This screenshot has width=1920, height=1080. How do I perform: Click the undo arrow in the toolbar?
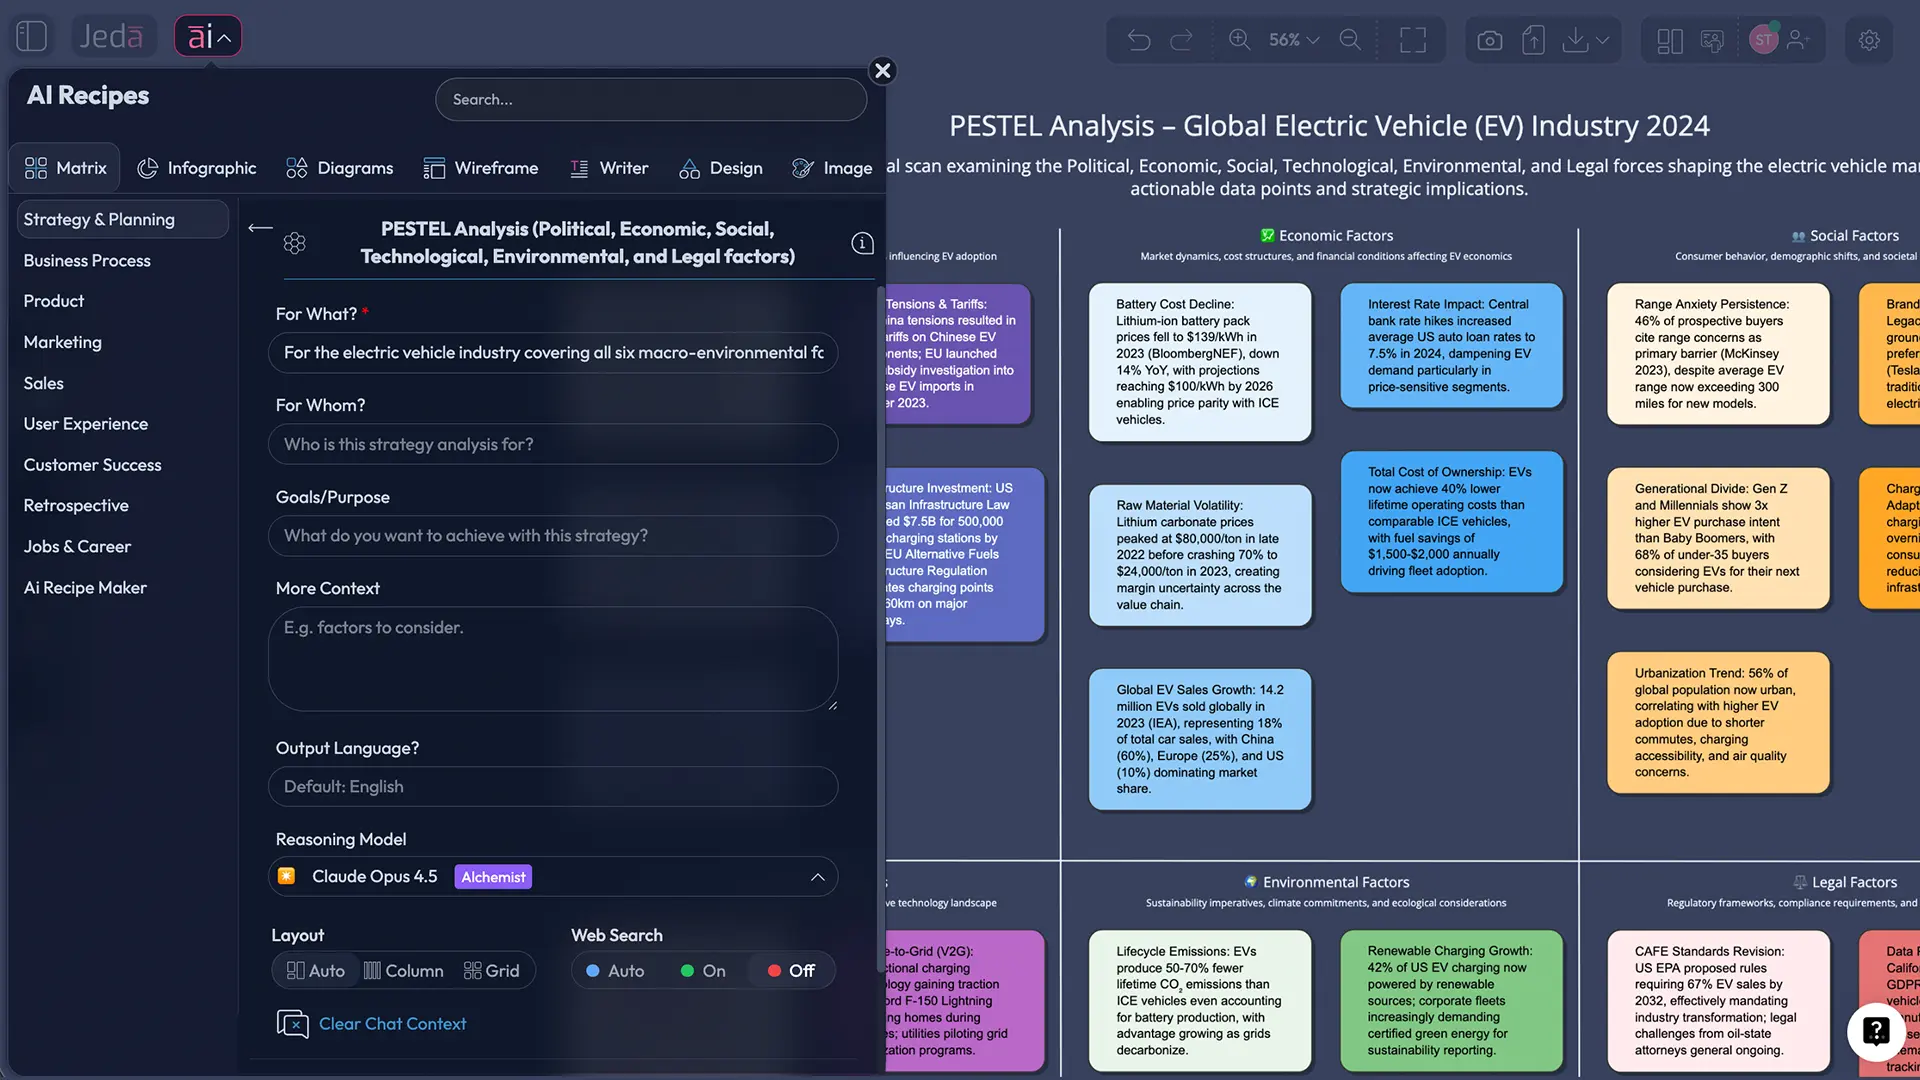pyautogui.click(x=1139, y=40)
